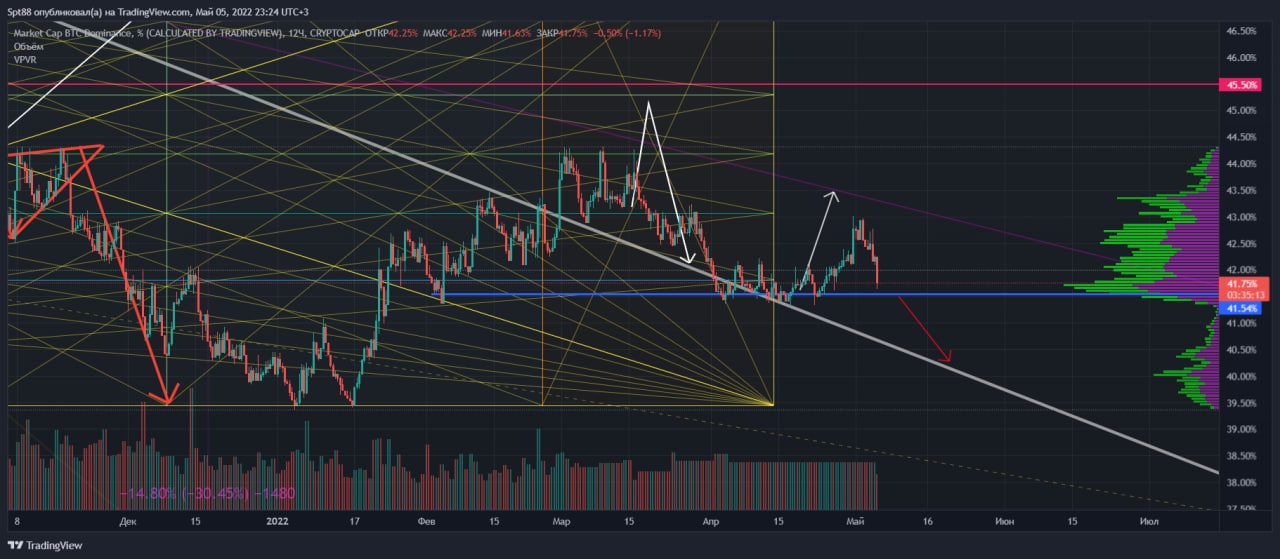Click the red downward forecast arrow tip
The width and height of the screenshot is (1280, 559).
948,360
